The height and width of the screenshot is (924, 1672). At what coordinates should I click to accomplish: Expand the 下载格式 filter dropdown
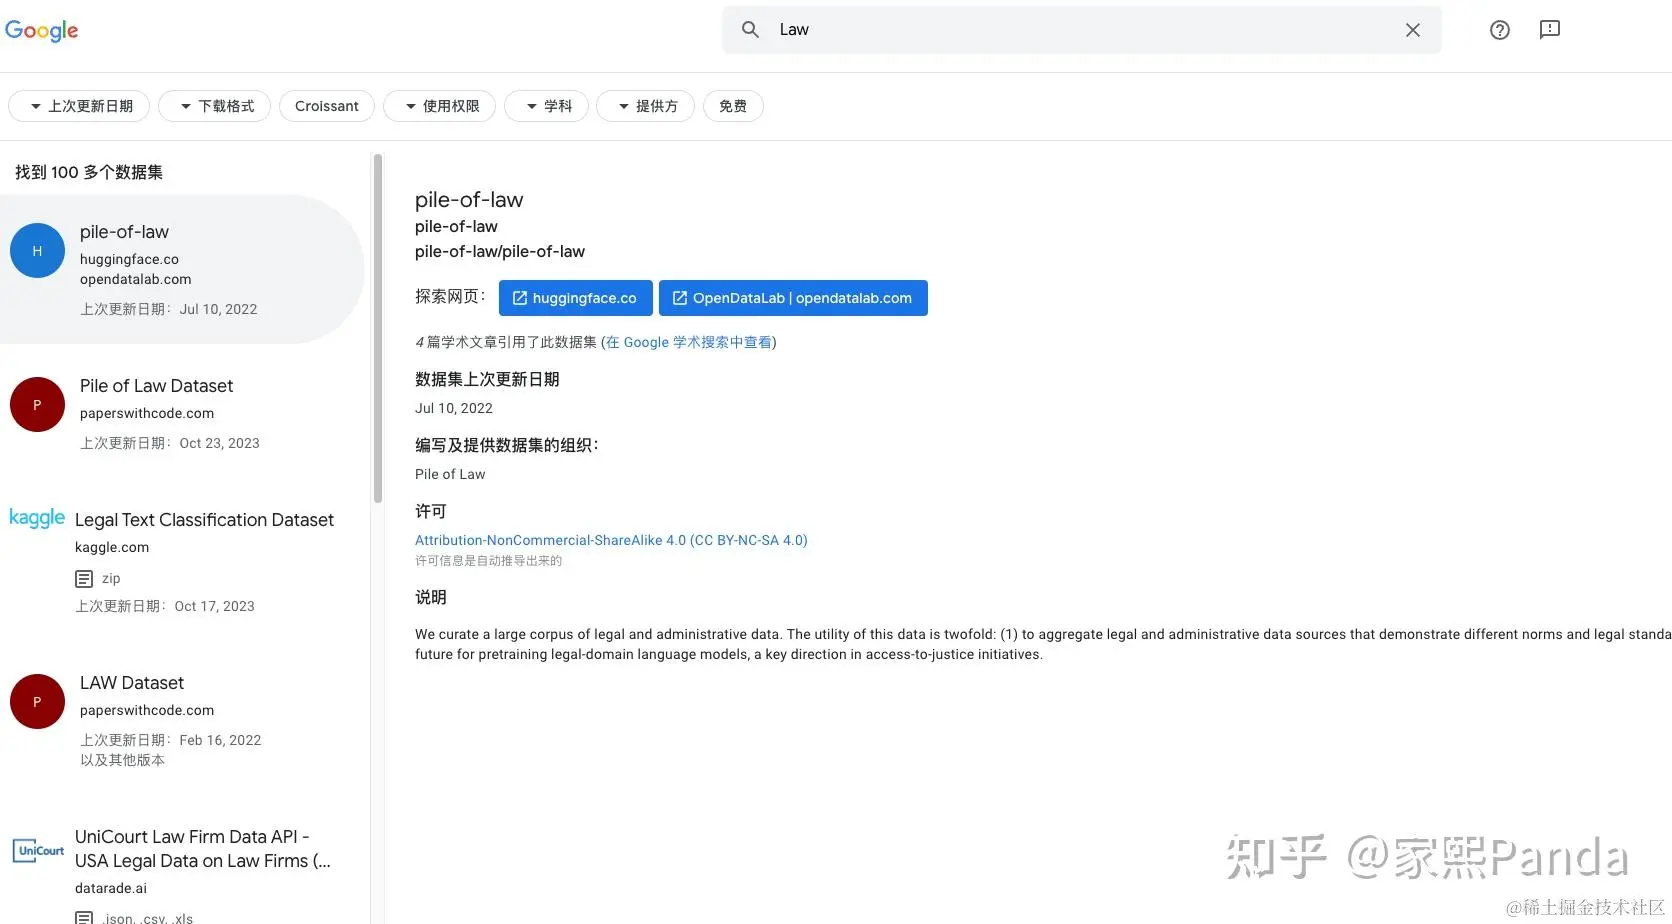214,106
